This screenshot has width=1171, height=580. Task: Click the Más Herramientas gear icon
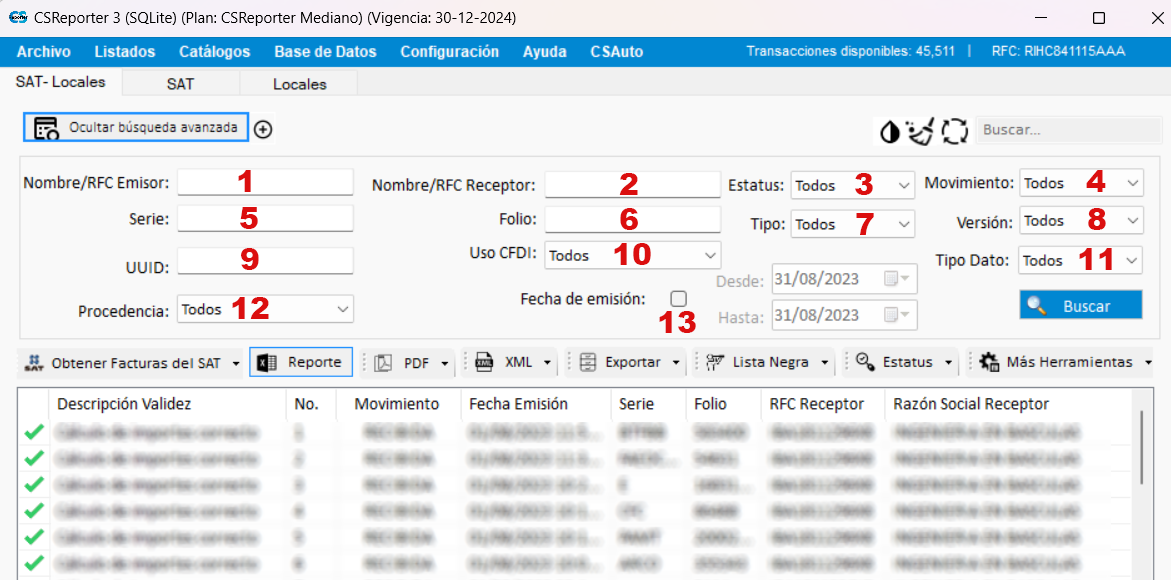(990, 363)
